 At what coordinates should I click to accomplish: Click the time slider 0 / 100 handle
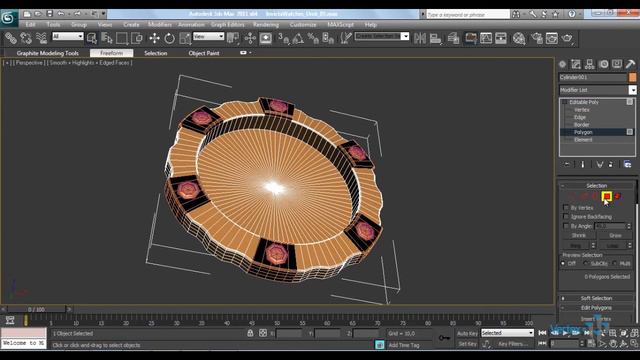(36, 309)
